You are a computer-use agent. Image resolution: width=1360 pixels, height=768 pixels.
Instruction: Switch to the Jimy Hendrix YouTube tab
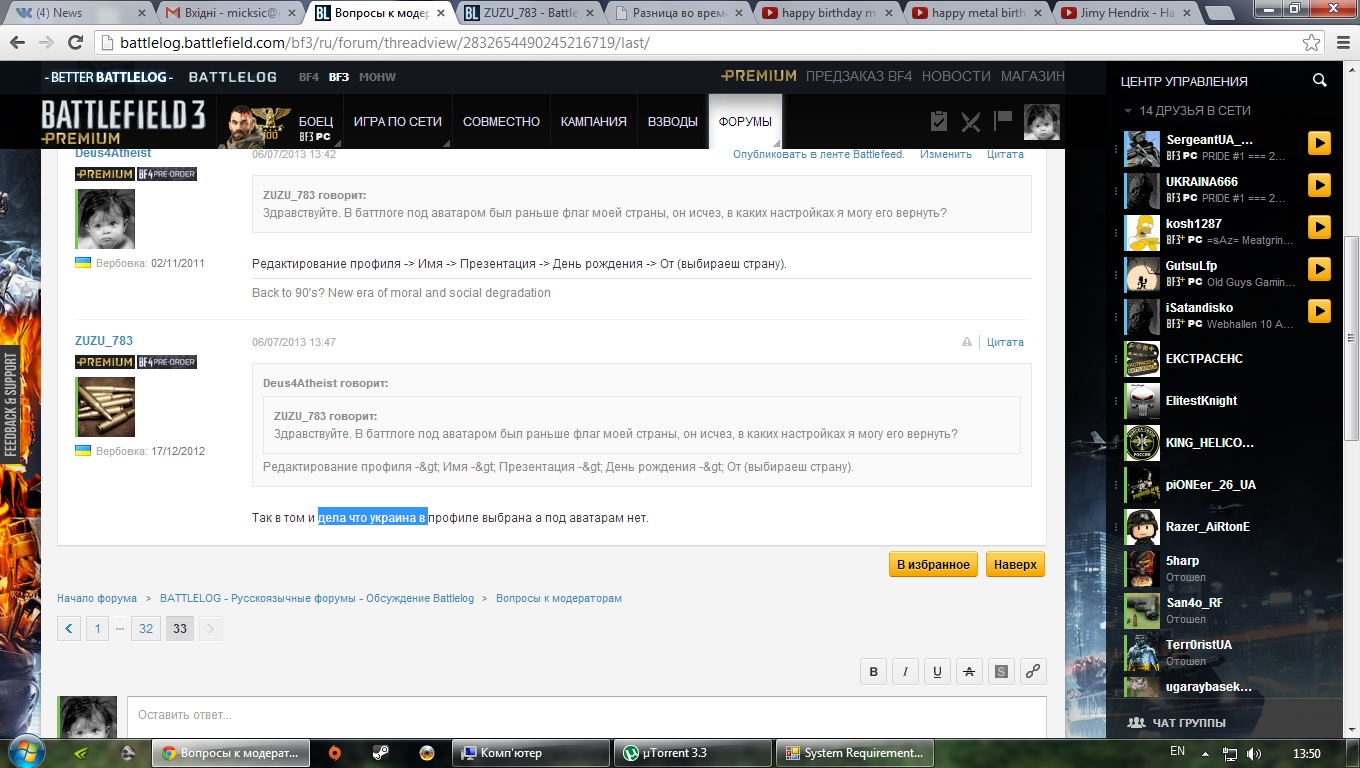pos(1128,13)
